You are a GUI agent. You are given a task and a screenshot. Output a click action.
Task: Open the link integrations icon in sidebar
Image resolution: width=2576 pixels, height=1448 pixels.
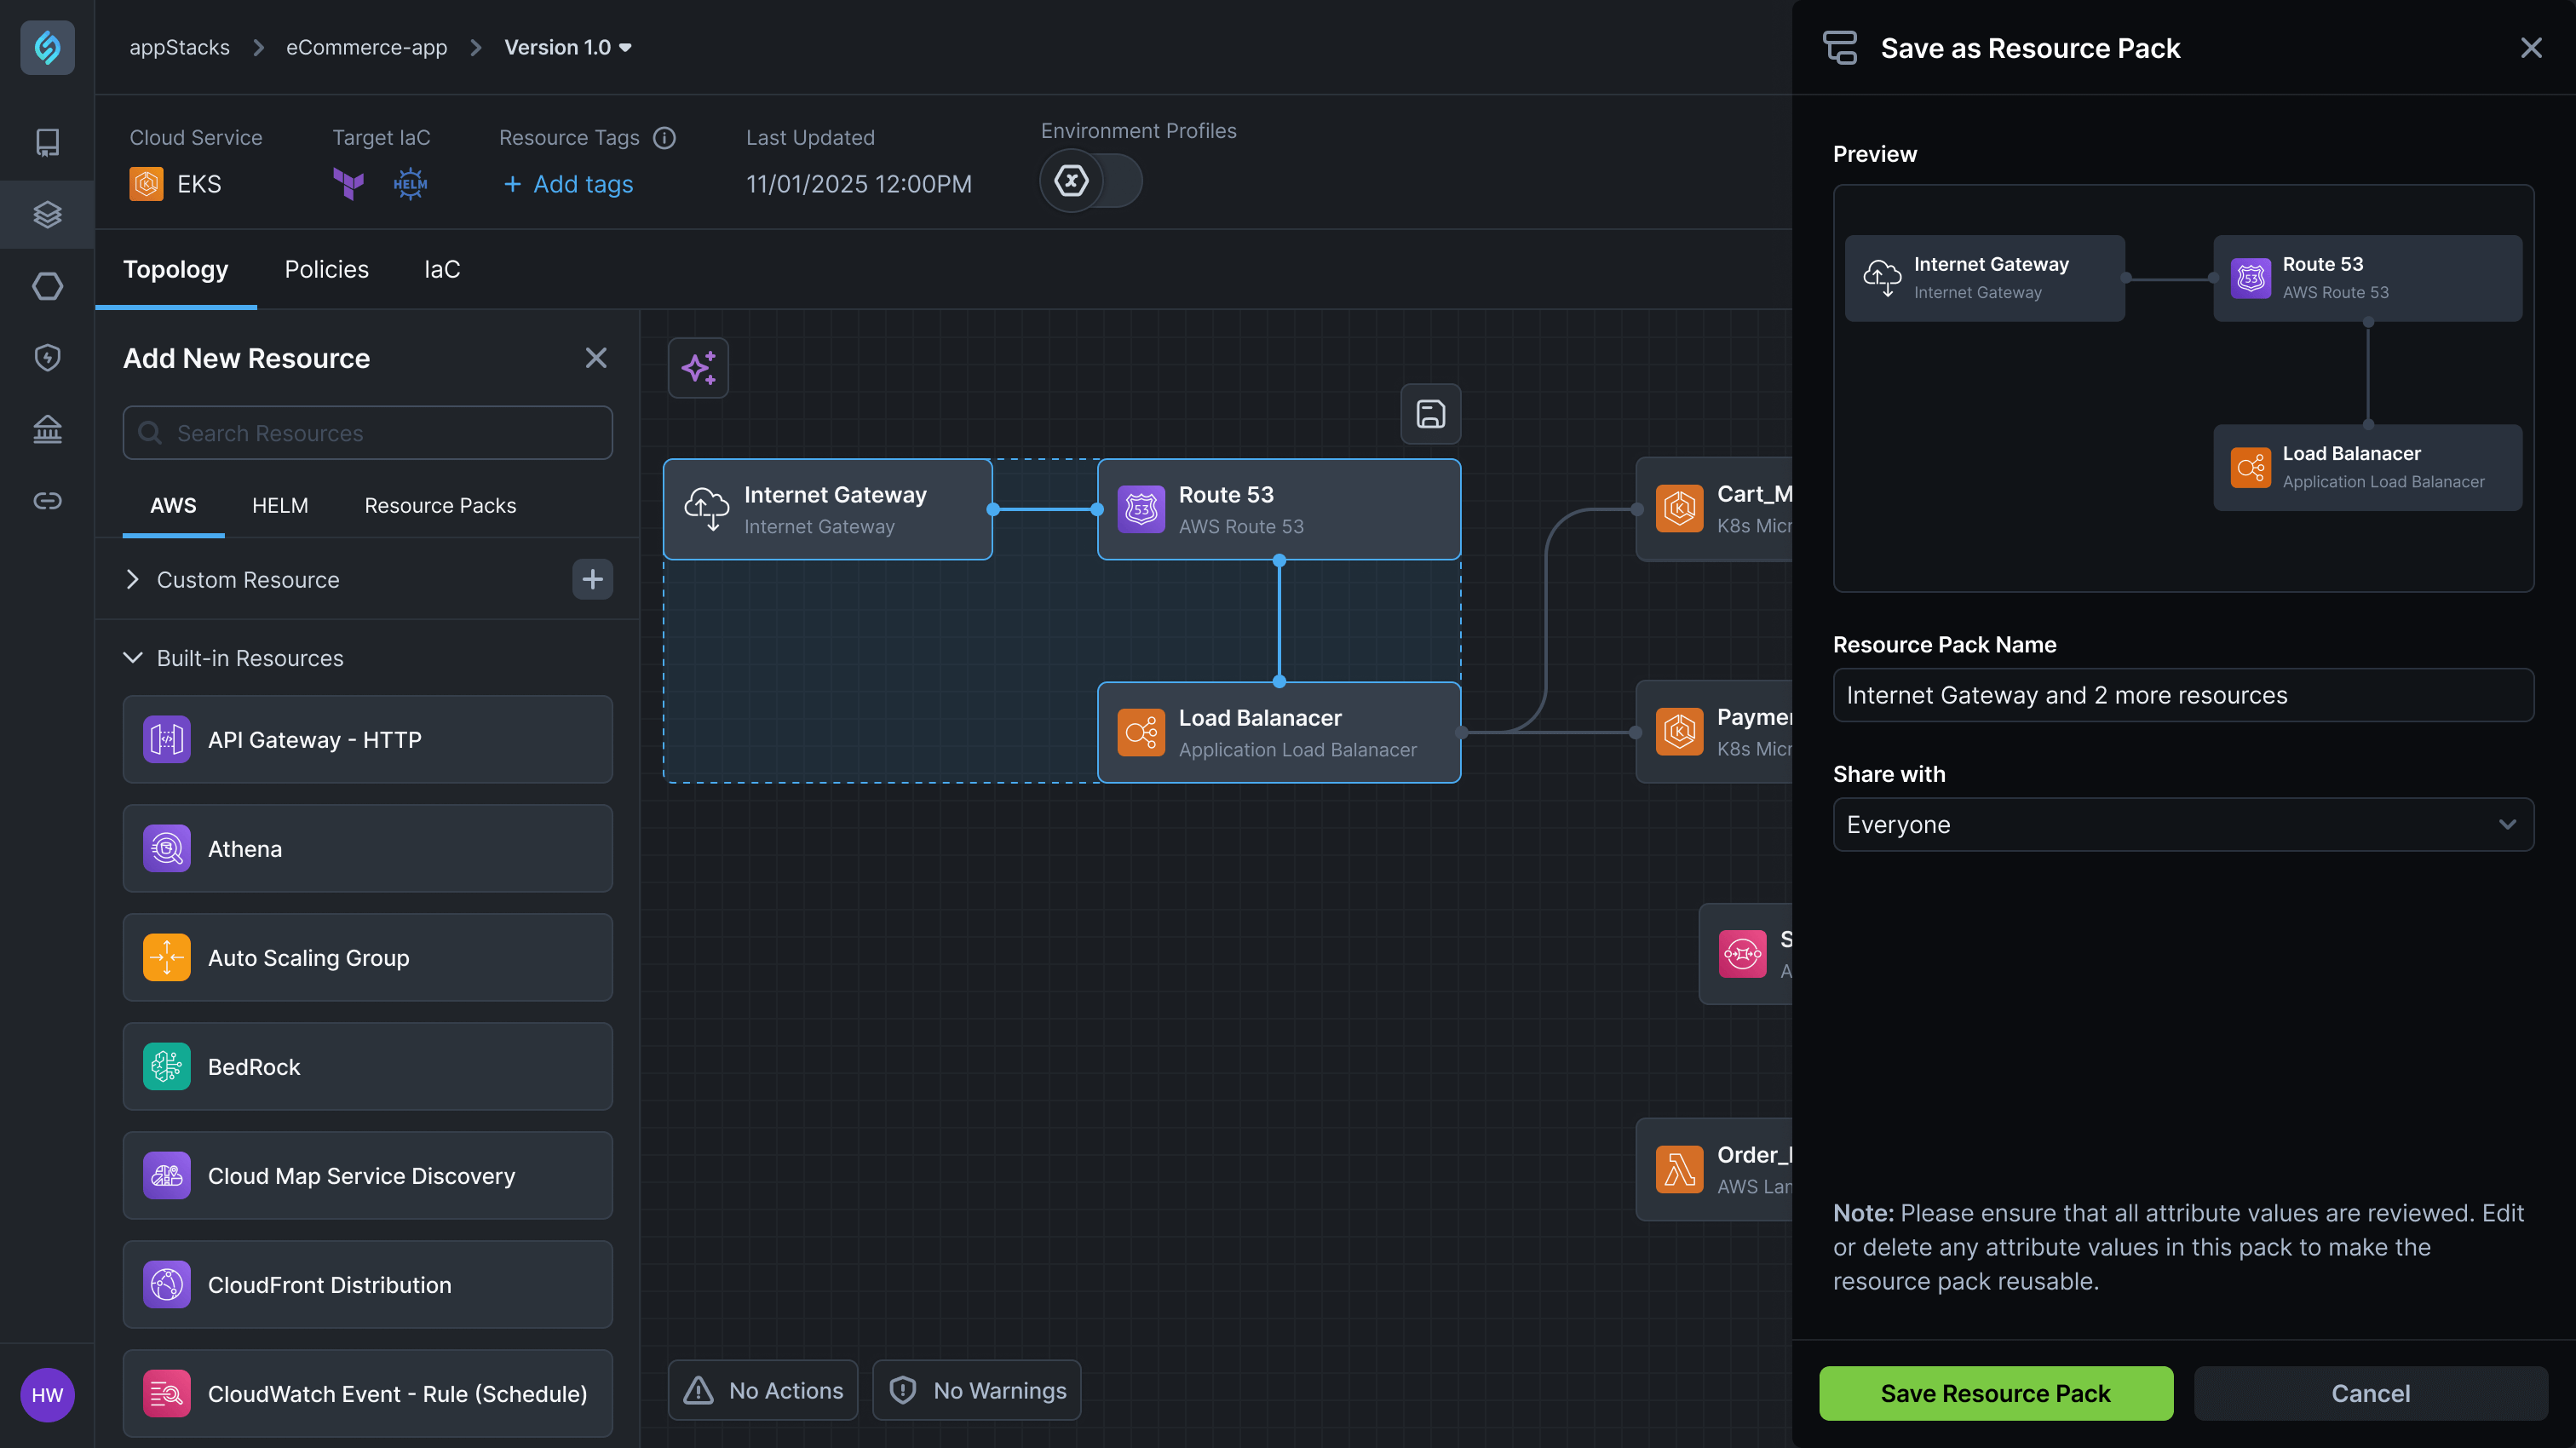pyautogui.click(x=47, y=500)
